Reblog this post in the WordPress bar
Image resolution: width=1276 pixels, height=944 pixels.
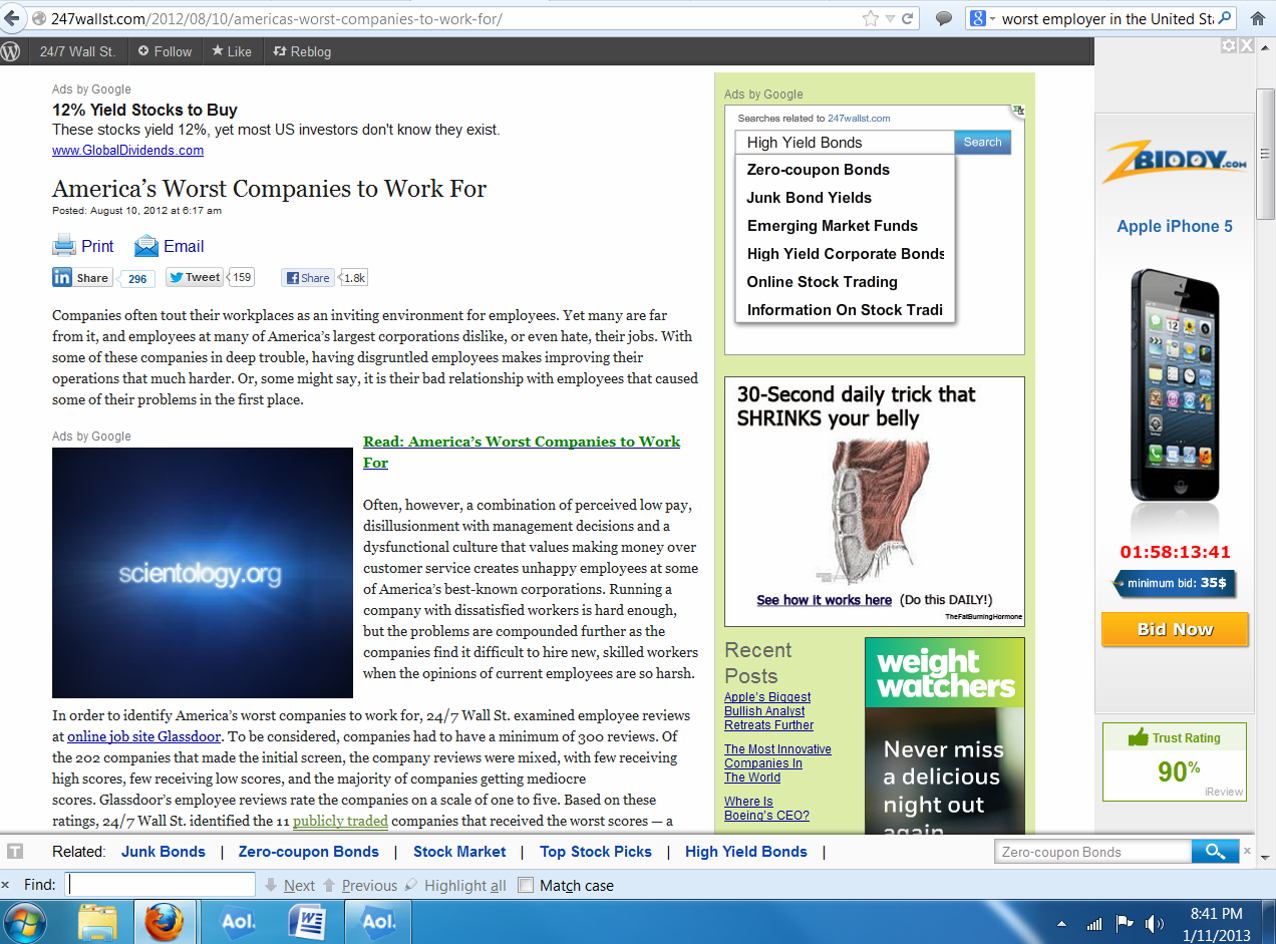[x=302, y=51]
